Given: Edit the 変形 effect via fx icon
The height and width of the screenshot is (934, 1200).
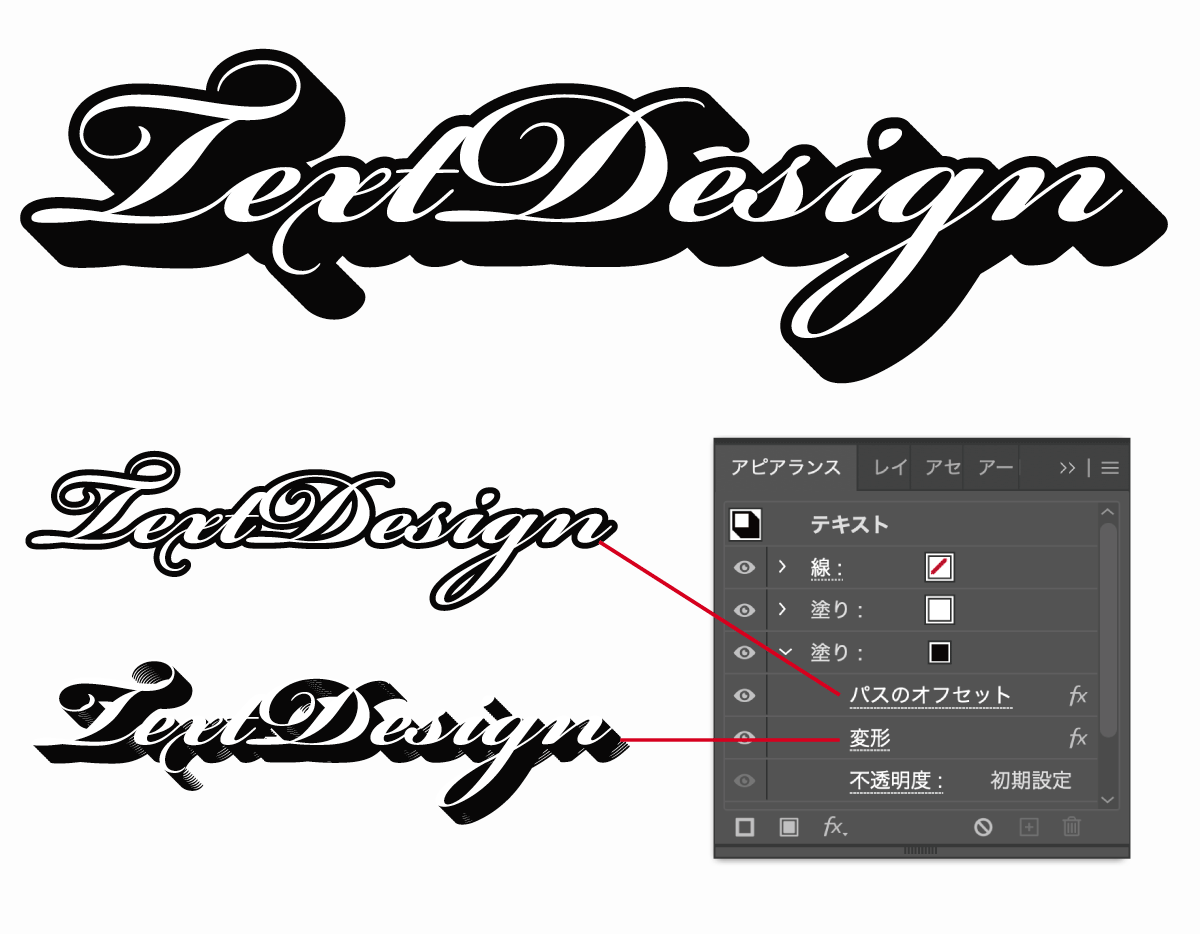Looking at the screenshot, I should pos(1078,738).
